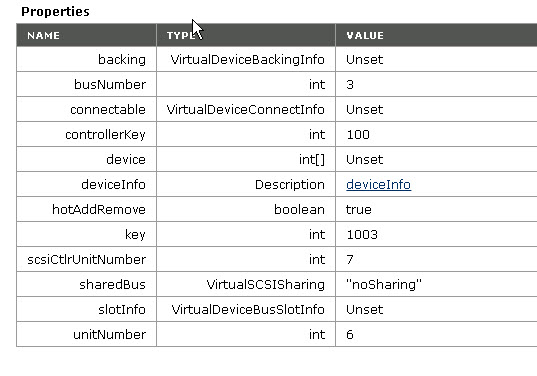
Task: Click the NAME column header
Action: click(x=43, y=35)
